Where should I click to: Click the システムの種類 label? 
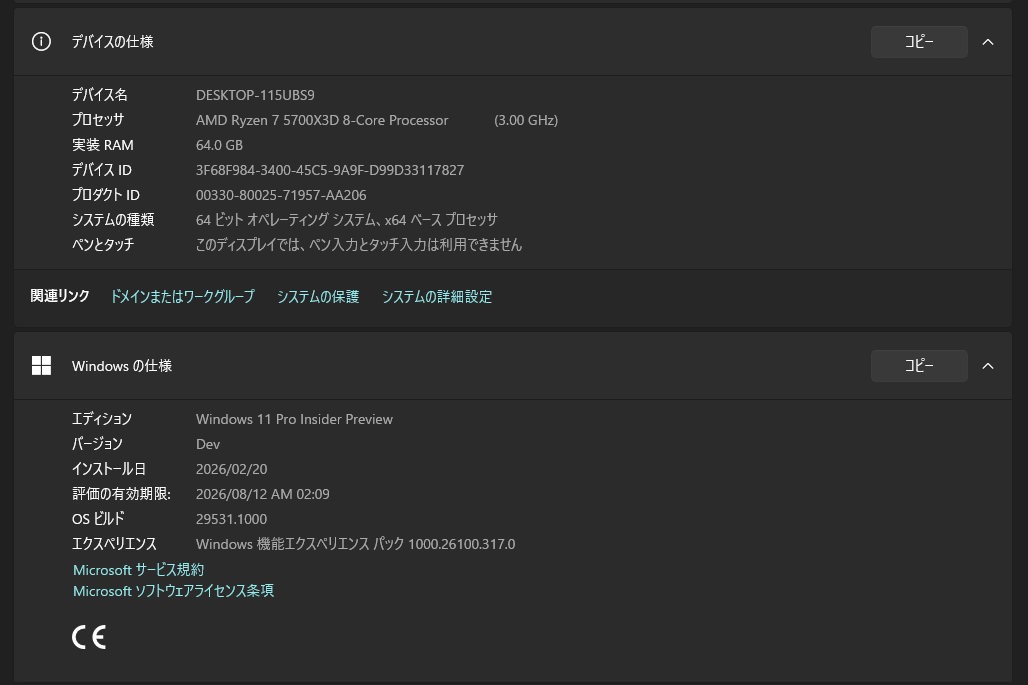click(x=113, y=220)
